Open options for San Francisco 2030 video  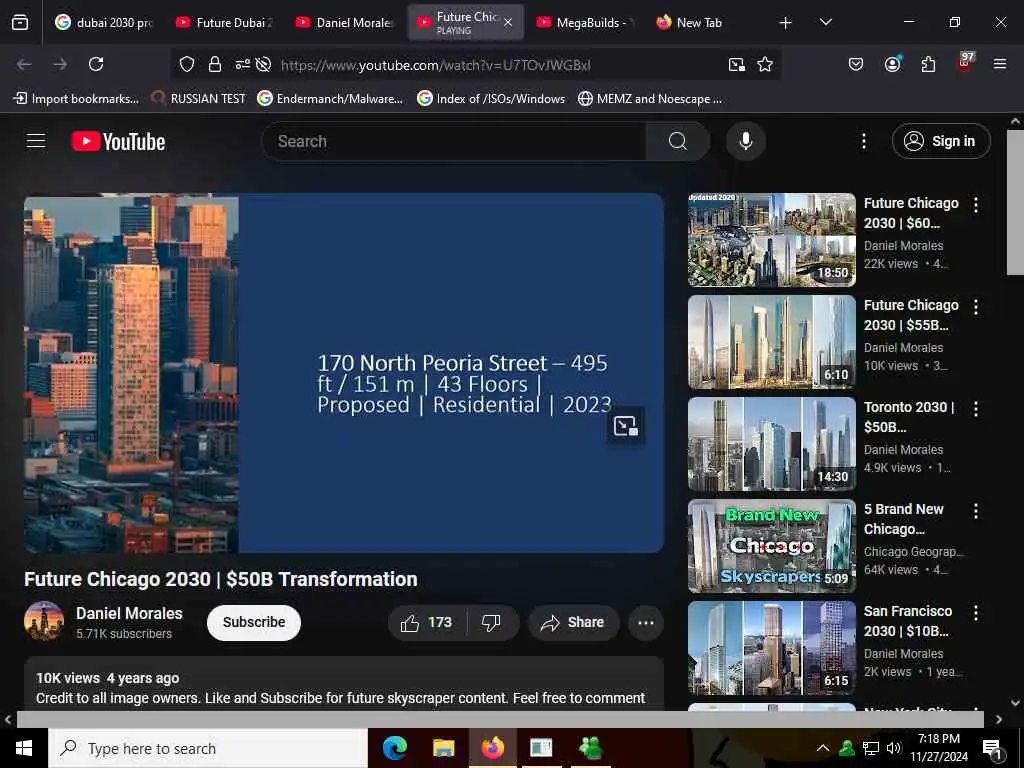click(x=976, y=613)
